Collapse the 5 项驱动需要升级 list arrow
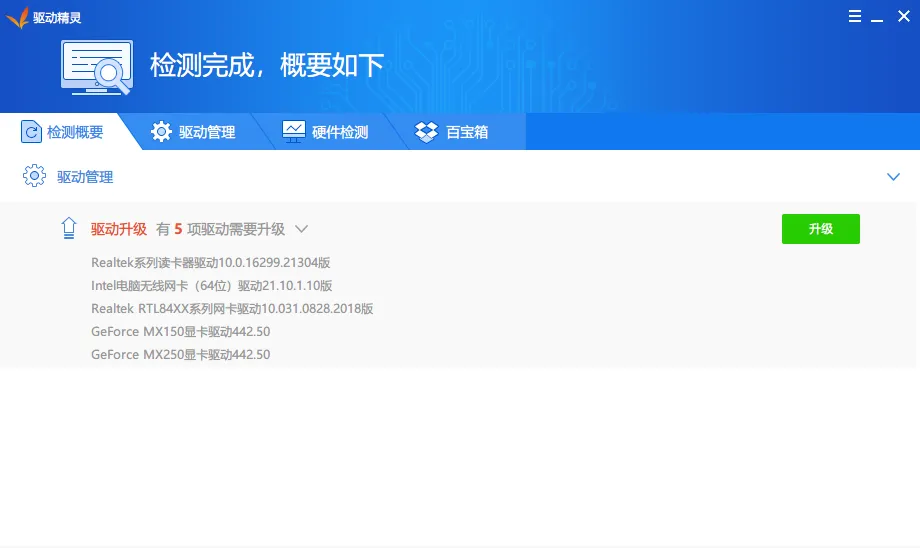 [x=302, y=229]
